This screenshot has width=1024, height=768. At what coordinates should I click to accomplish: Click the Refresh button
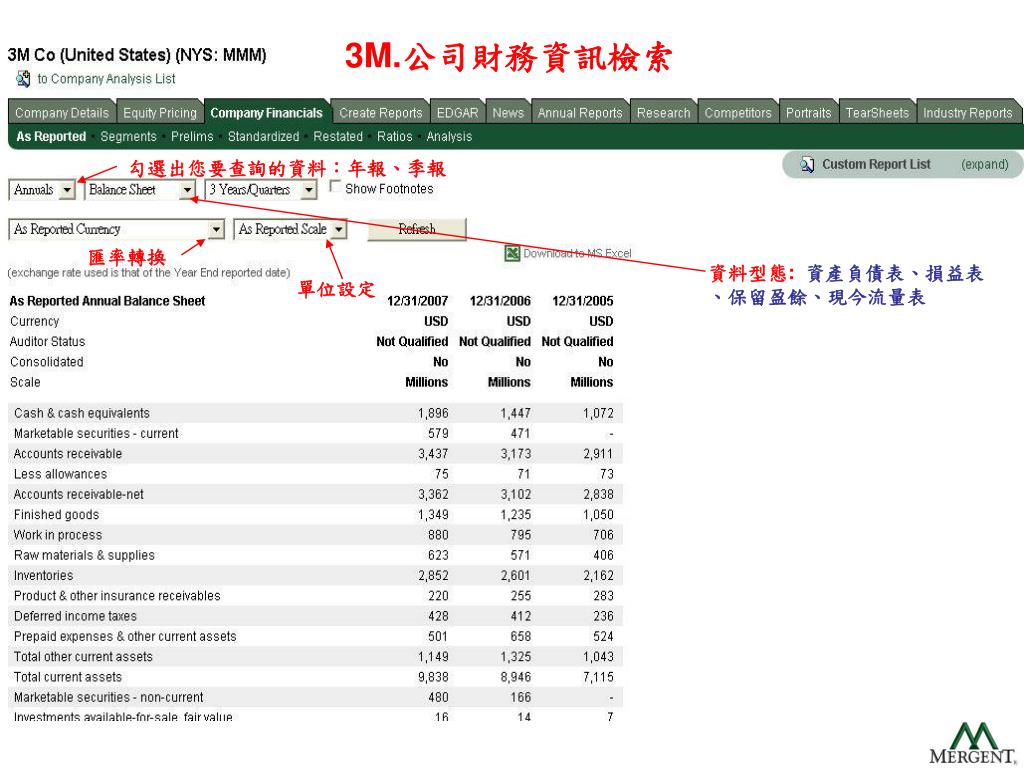[x=417, y=229]
